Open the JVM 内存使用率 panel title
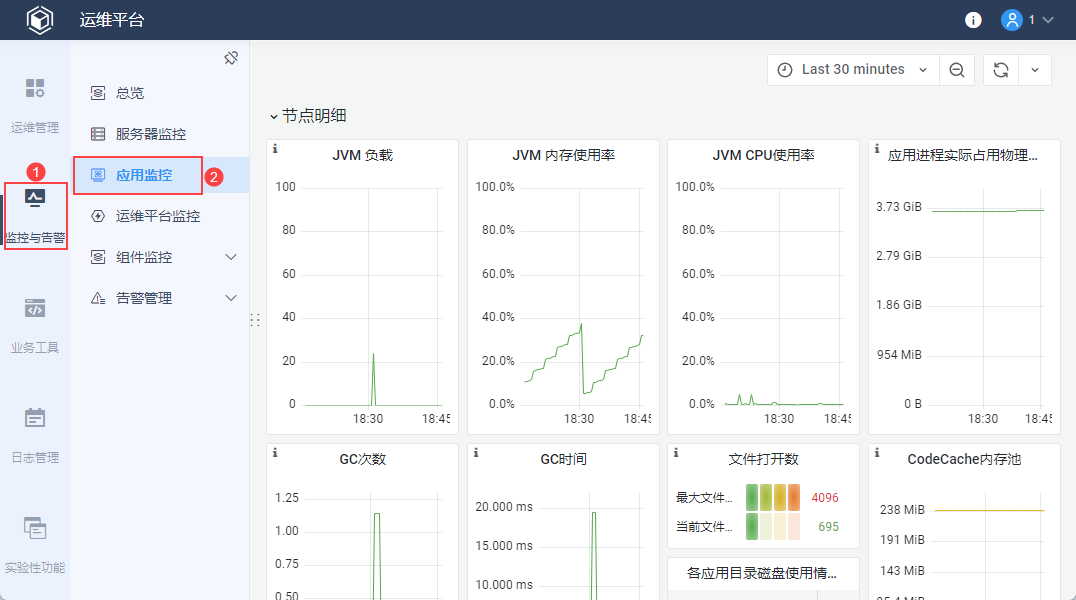 tap(563, 155)
